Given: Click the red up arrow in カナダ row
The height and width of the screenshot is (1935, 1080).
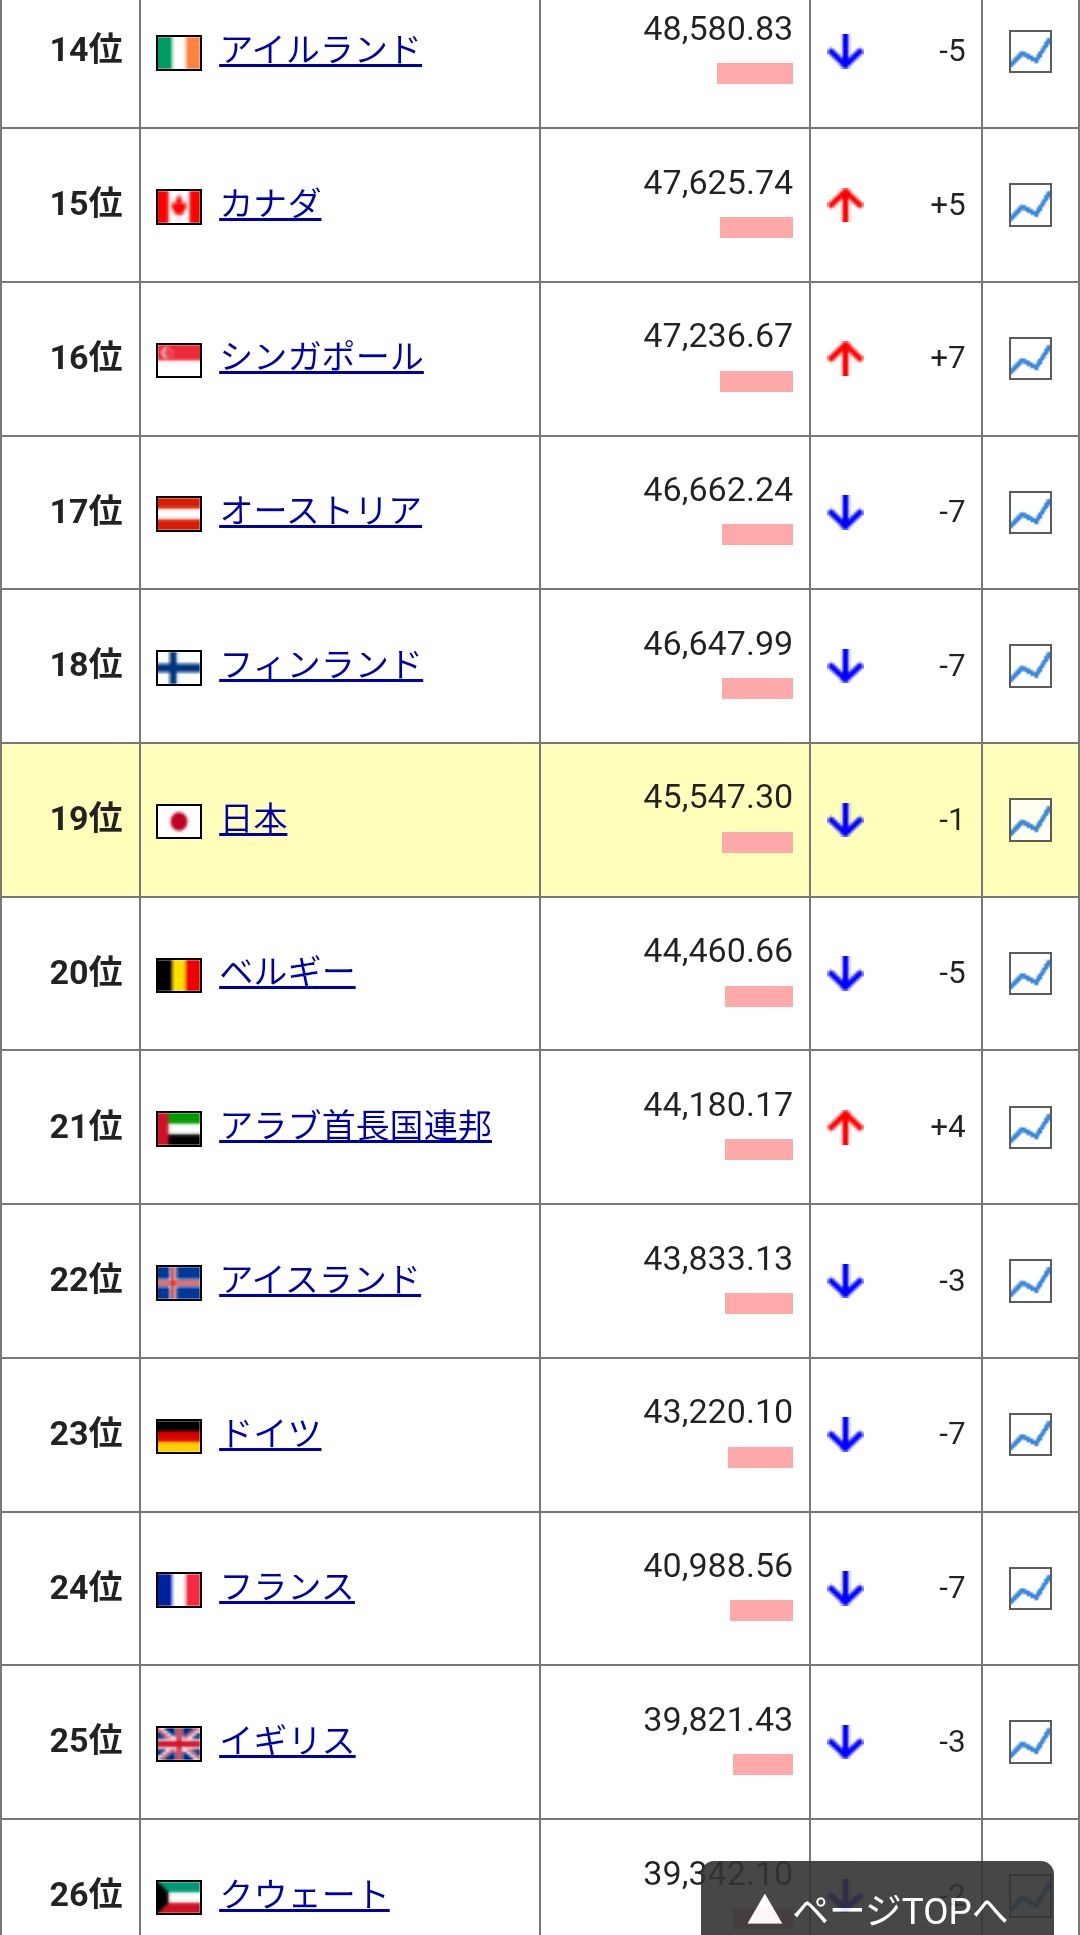Looking at the screenshot, I should tap(845, 205).
